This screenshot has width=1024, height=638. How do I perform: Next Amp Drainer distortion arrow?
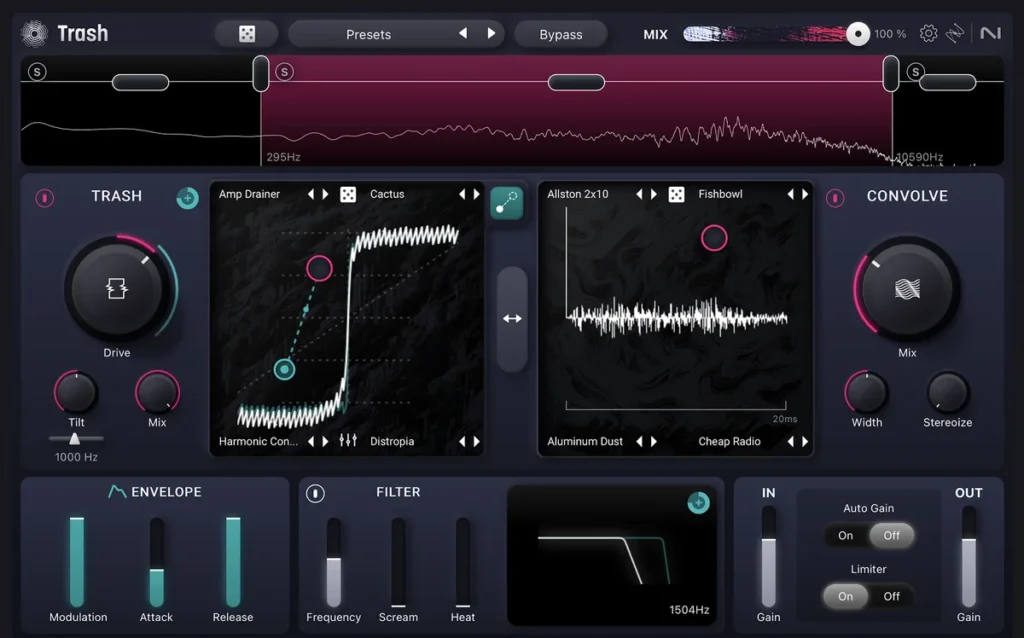325,194
